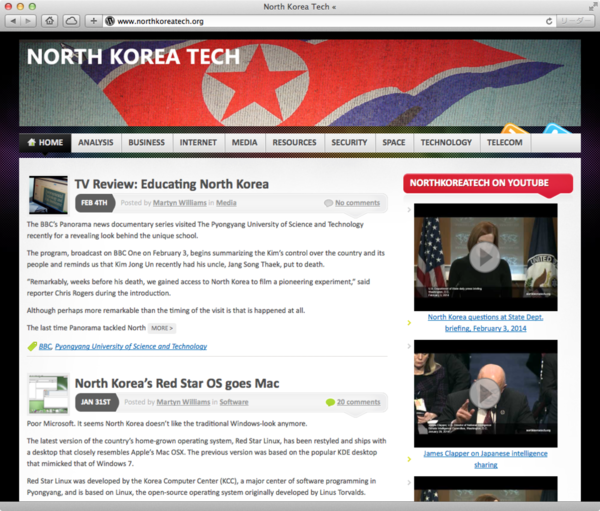Click the NORTHKOREATECH ON YOUTUBE header
Viewport: 600px width, 511px height.
point(488,183)
